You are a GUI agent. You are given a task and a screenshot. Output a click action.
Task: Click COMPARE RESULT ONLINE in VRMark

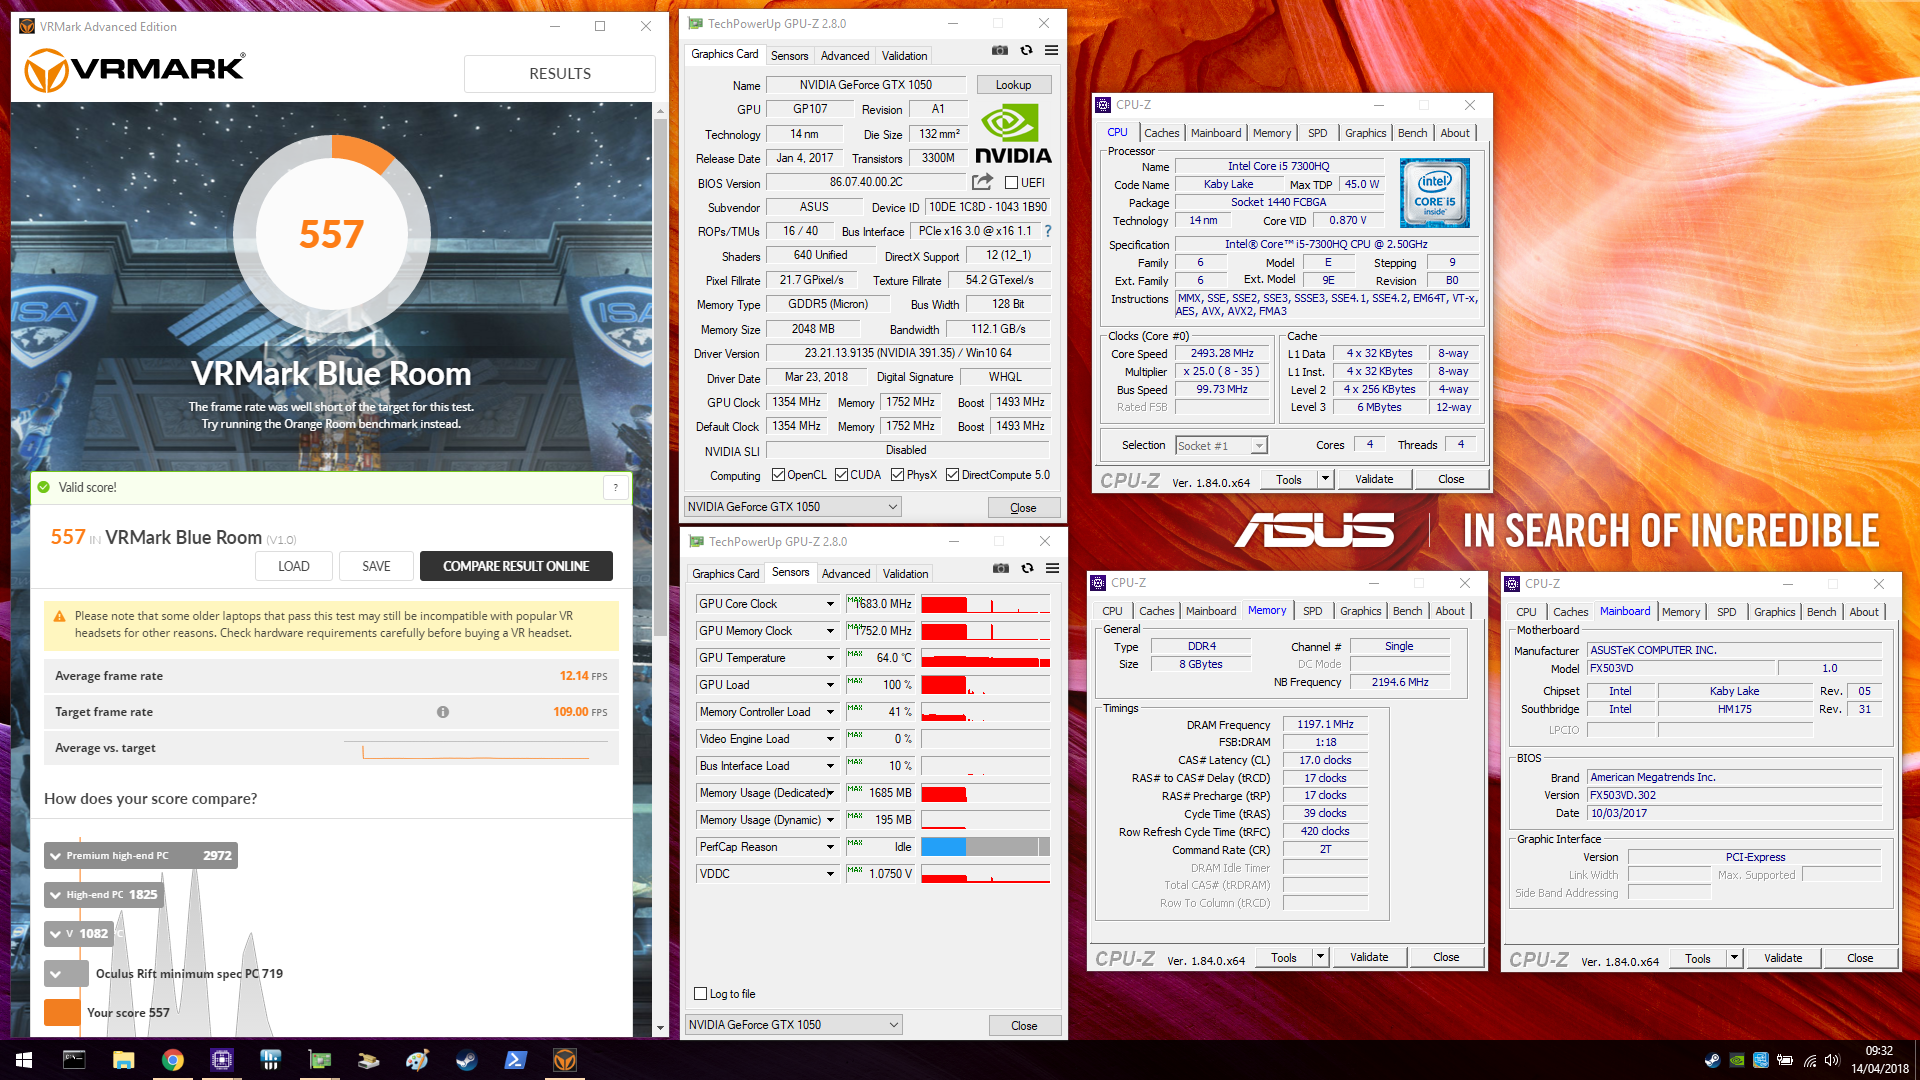516,566
